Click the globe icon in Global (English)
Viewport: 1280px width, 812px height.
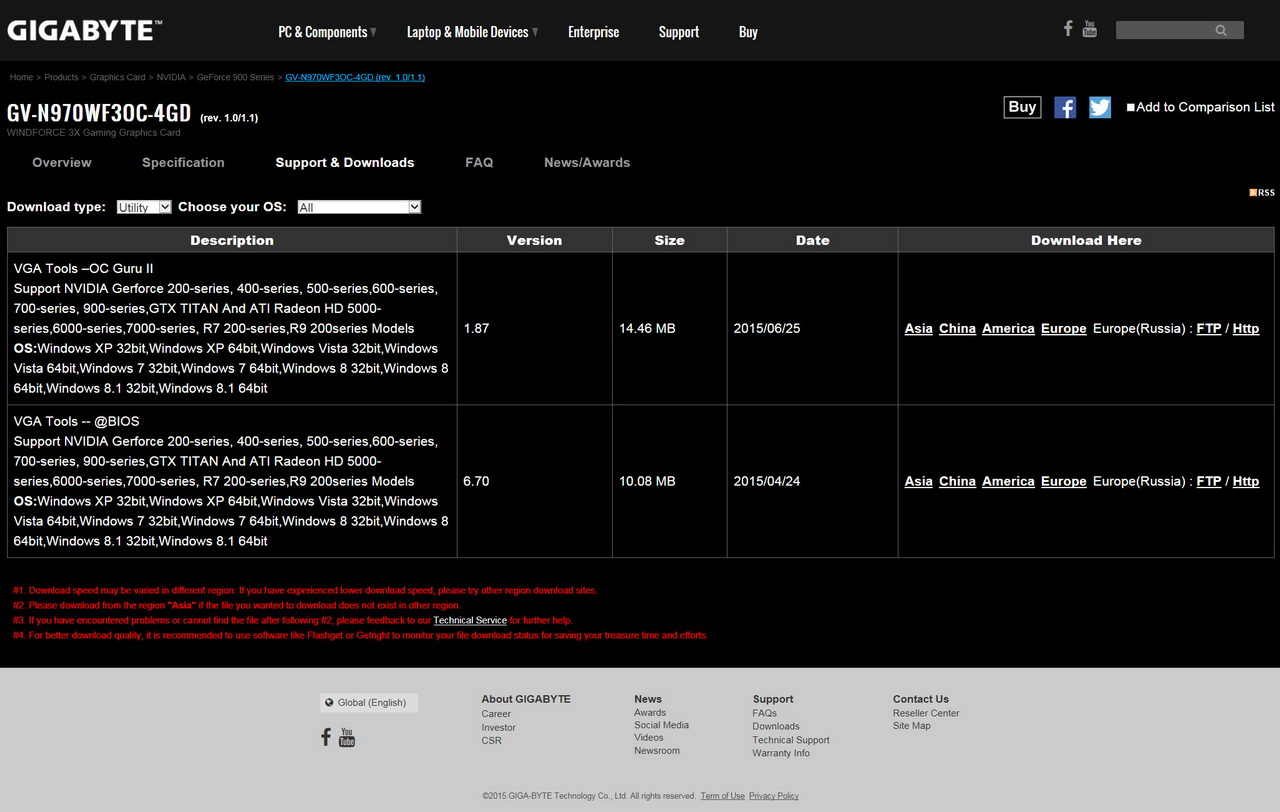coord(329,703)
